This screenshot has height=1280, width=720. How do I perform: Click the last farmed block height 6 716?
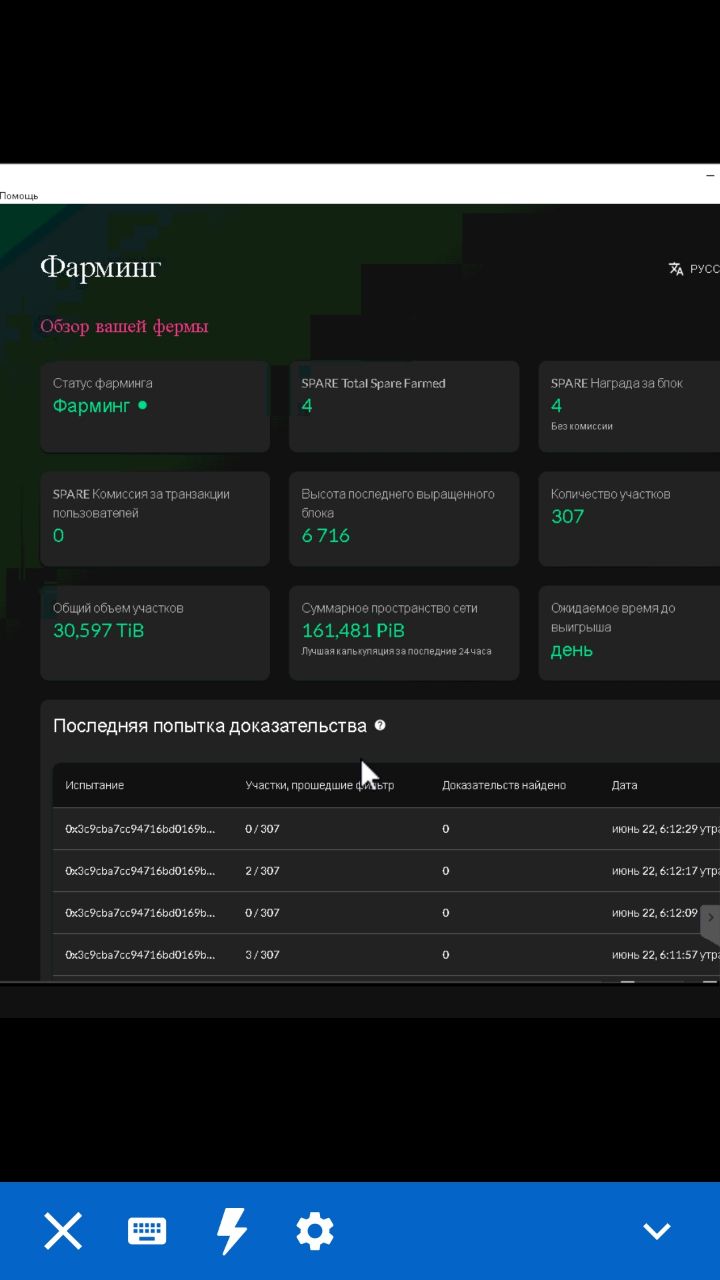point(326,535)
